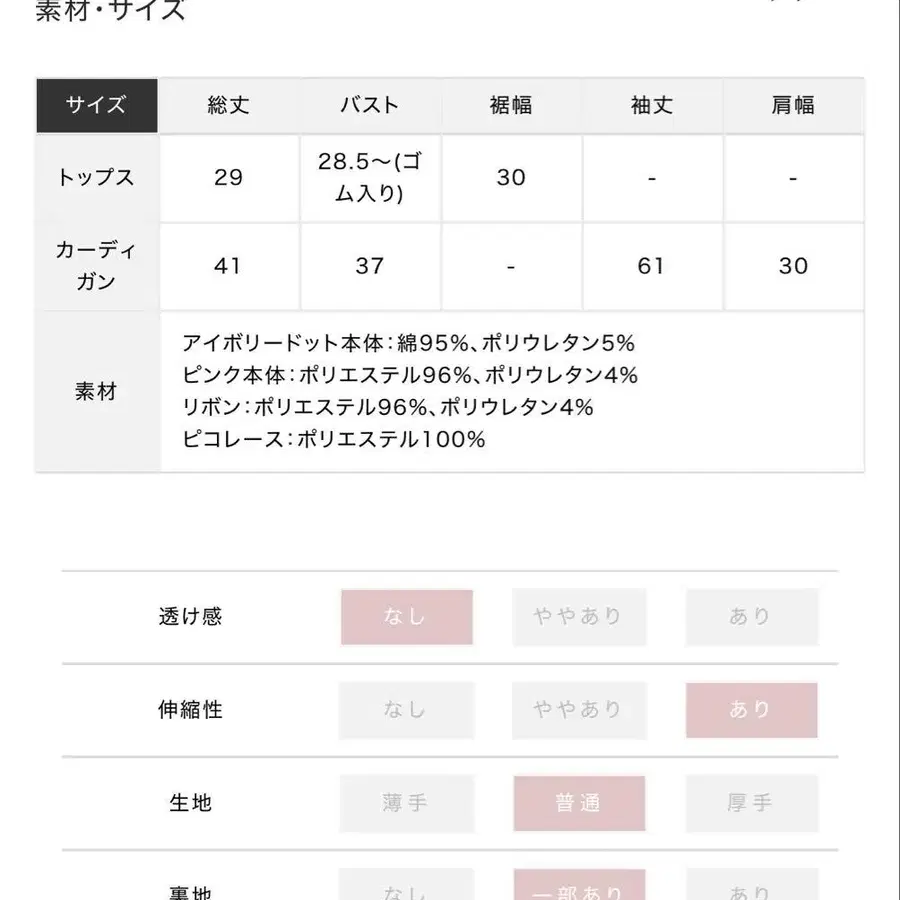Choose 厚手 in the 生地 row

pyautogui.click(x=751, y=803)
